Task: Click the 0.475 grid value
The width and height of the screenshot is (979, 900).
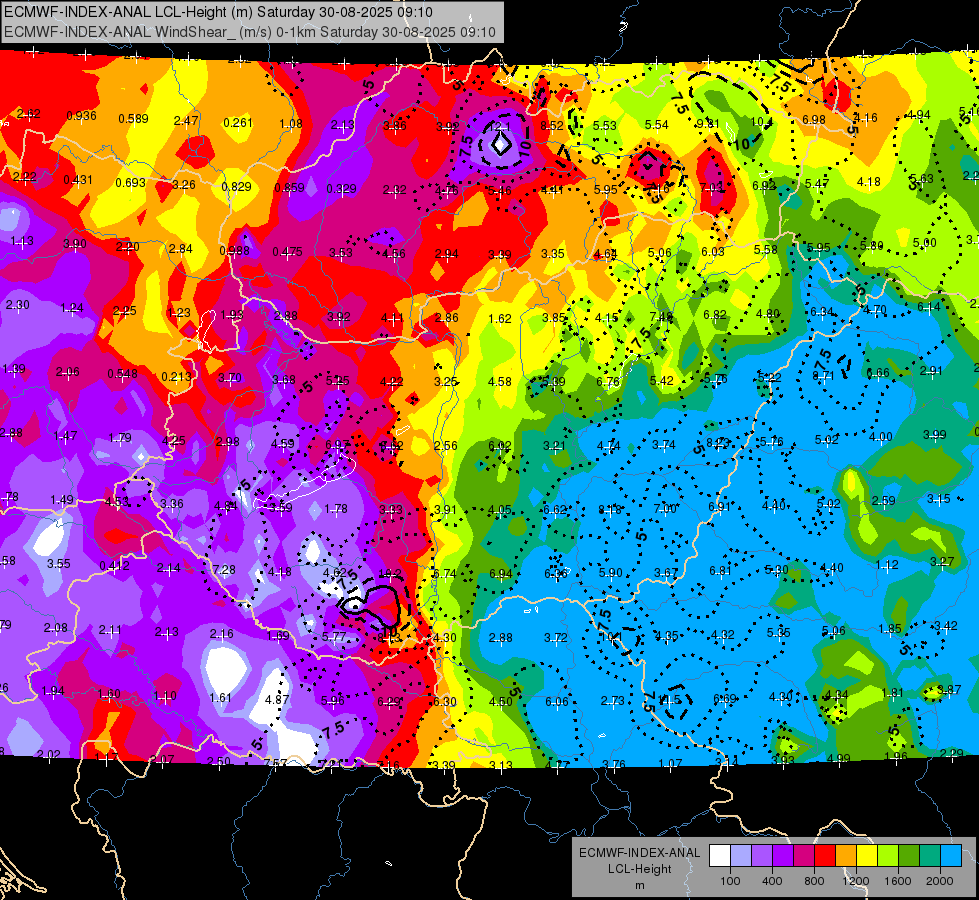Action: [x=287, y=252]
